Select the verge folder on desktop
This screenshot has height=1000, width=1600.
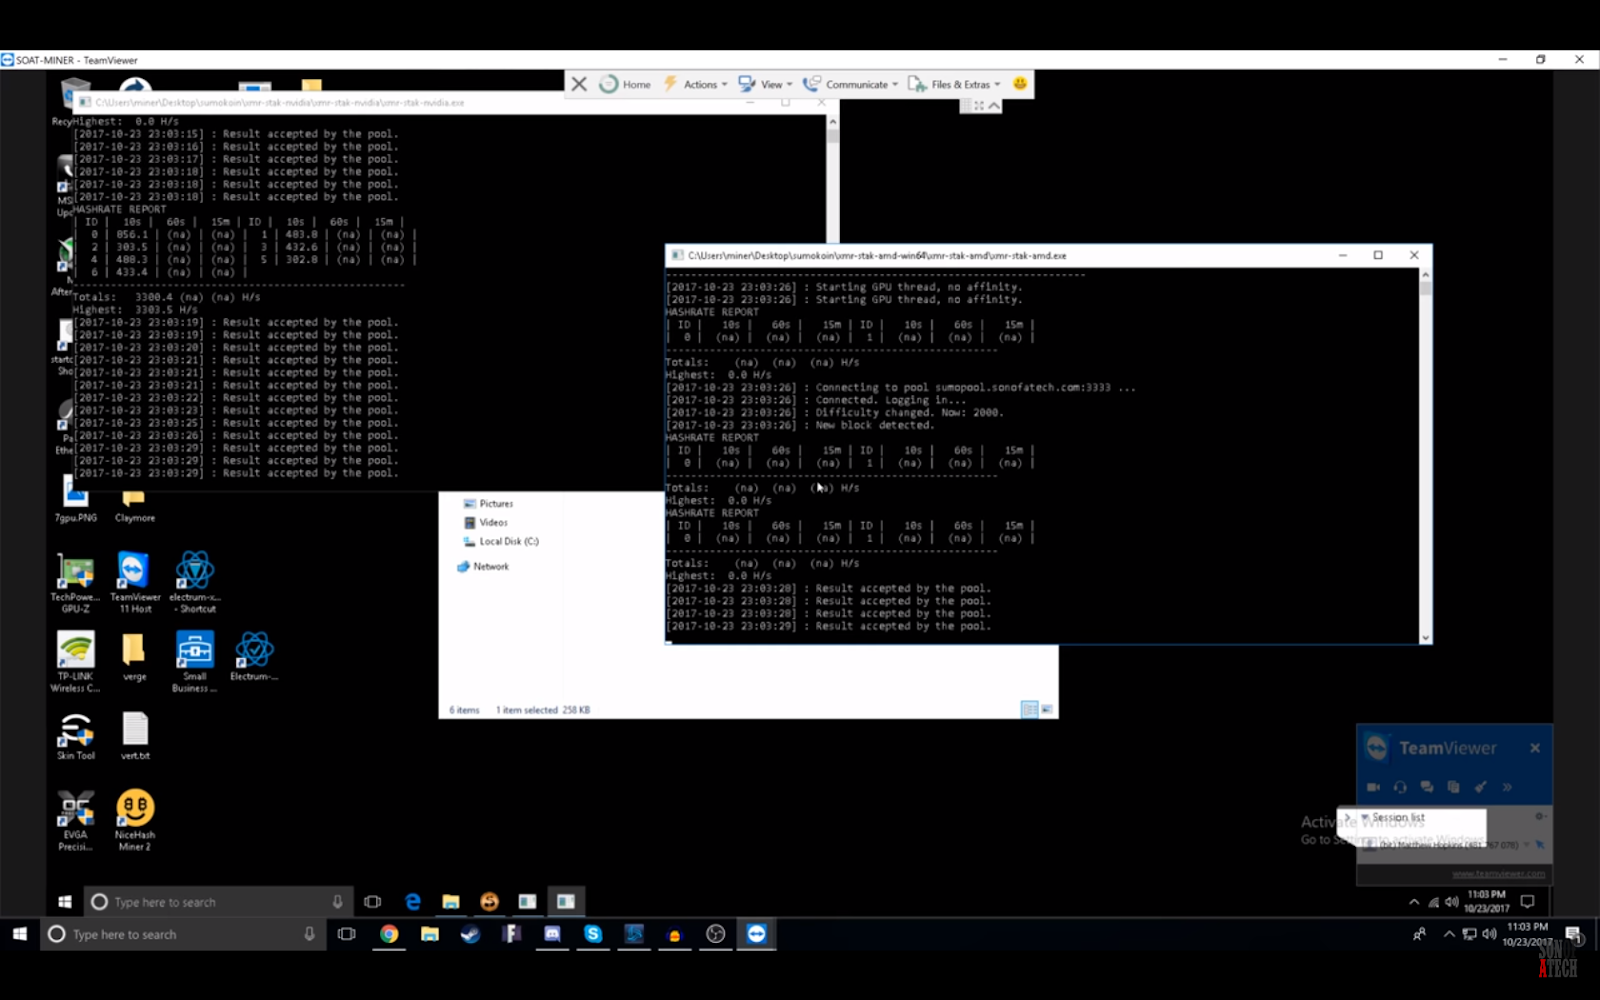[x=134, y=656]
